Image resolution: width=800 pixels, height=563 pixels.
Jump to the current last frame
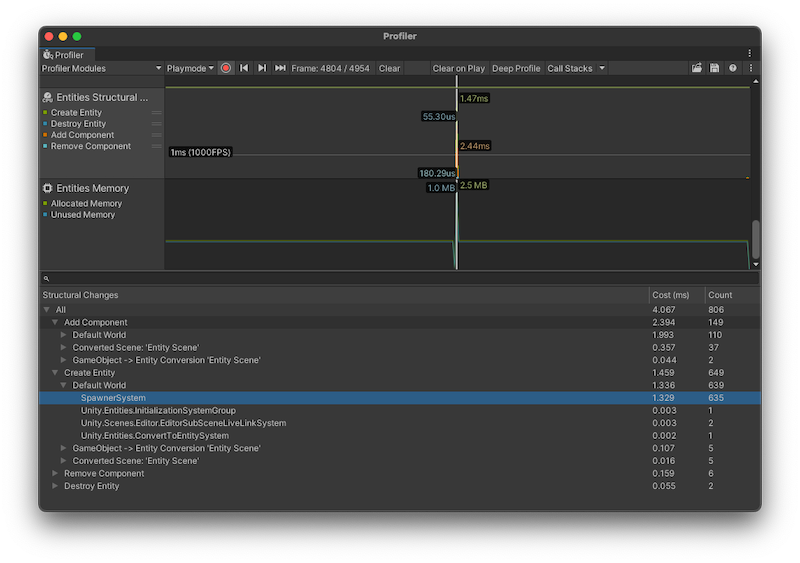(x=280, y=68)
